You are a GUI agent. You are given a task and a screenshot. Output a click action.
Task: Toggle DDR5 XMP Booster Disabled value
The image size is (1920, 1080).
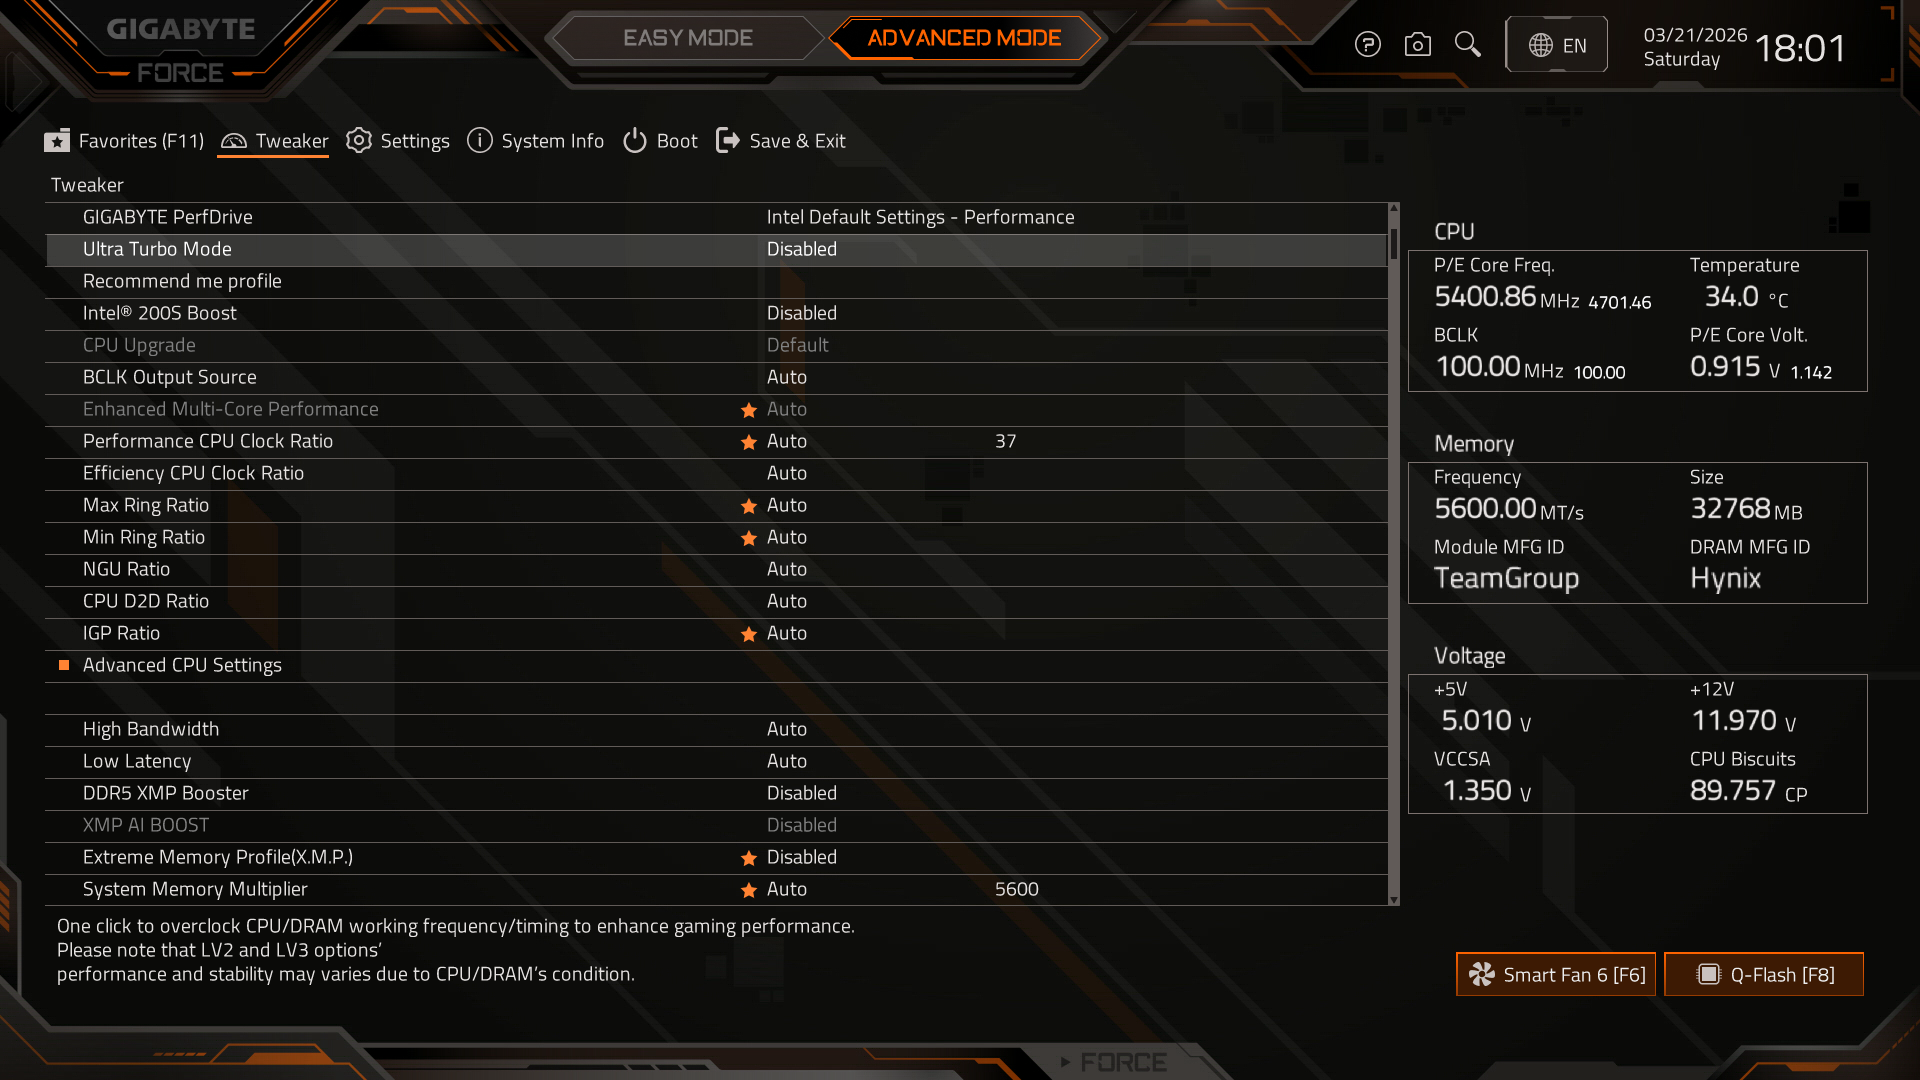[x=801, y=793]
